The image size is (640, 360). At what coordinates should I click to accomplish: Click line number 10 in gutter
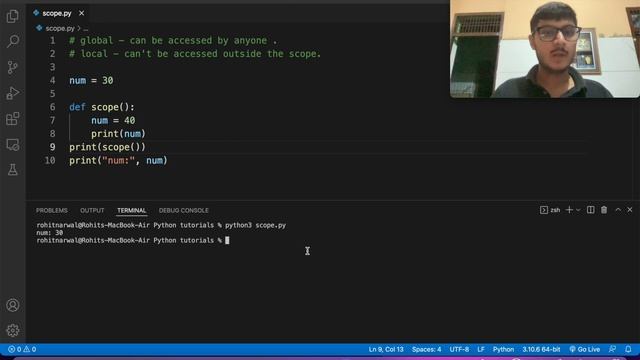tap(50, 160)
